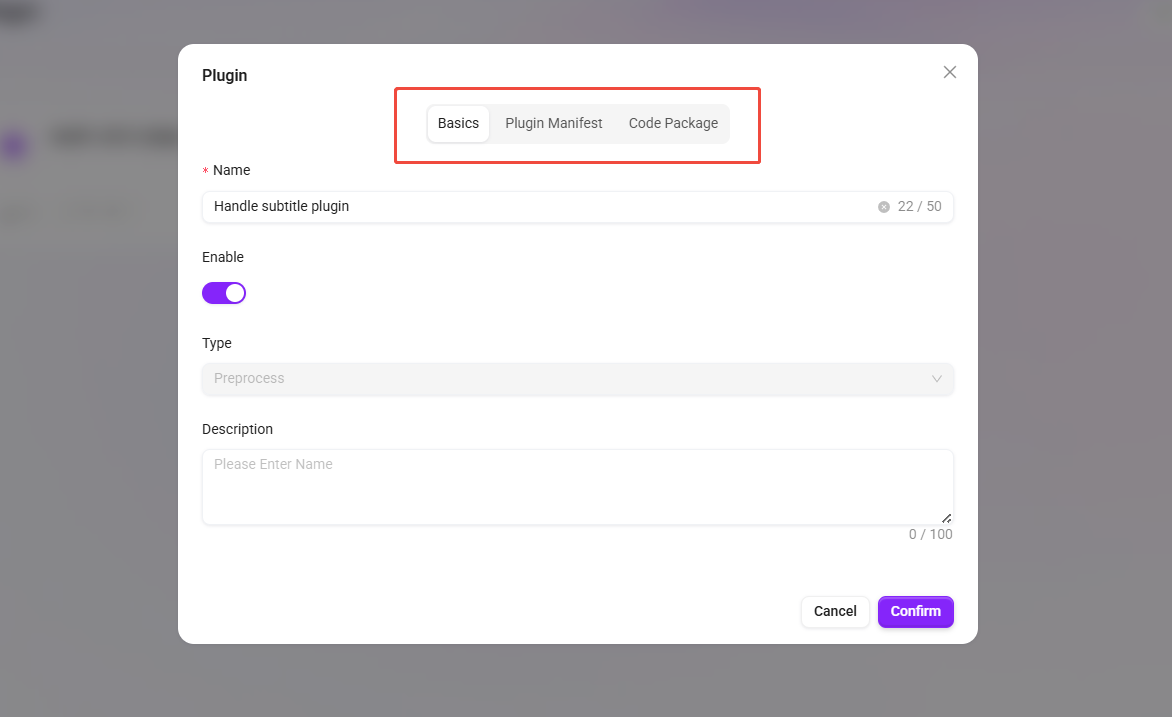The image size is (1172, 717).
Task: Click the 'Description' field label
Action: [x=237, y=429]
